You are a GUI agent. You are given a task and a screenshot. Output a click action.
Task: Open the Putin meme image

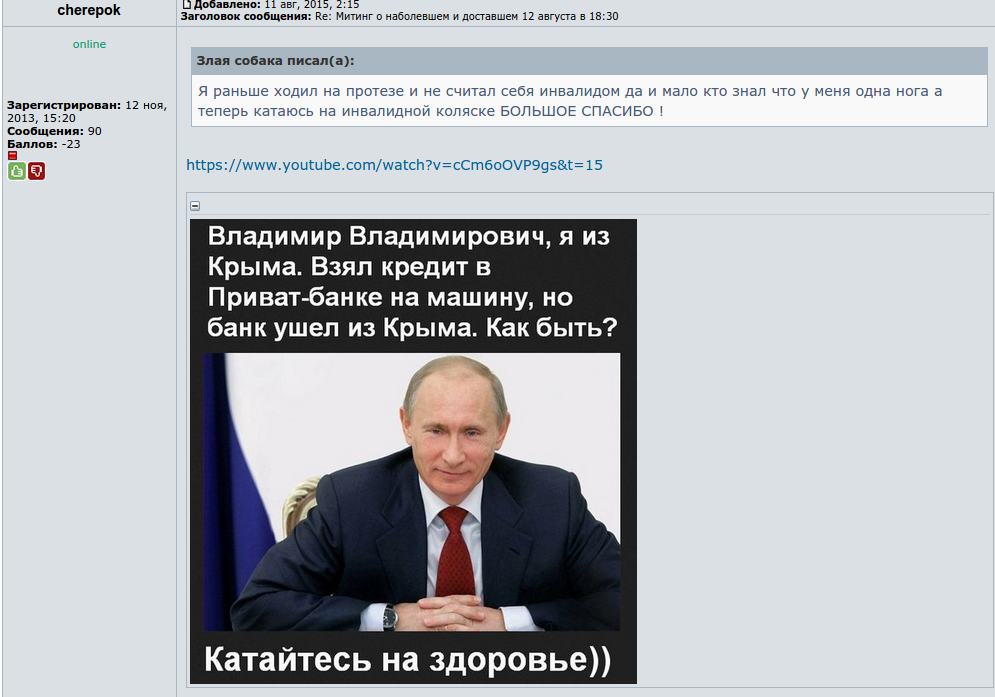[413, 451]
